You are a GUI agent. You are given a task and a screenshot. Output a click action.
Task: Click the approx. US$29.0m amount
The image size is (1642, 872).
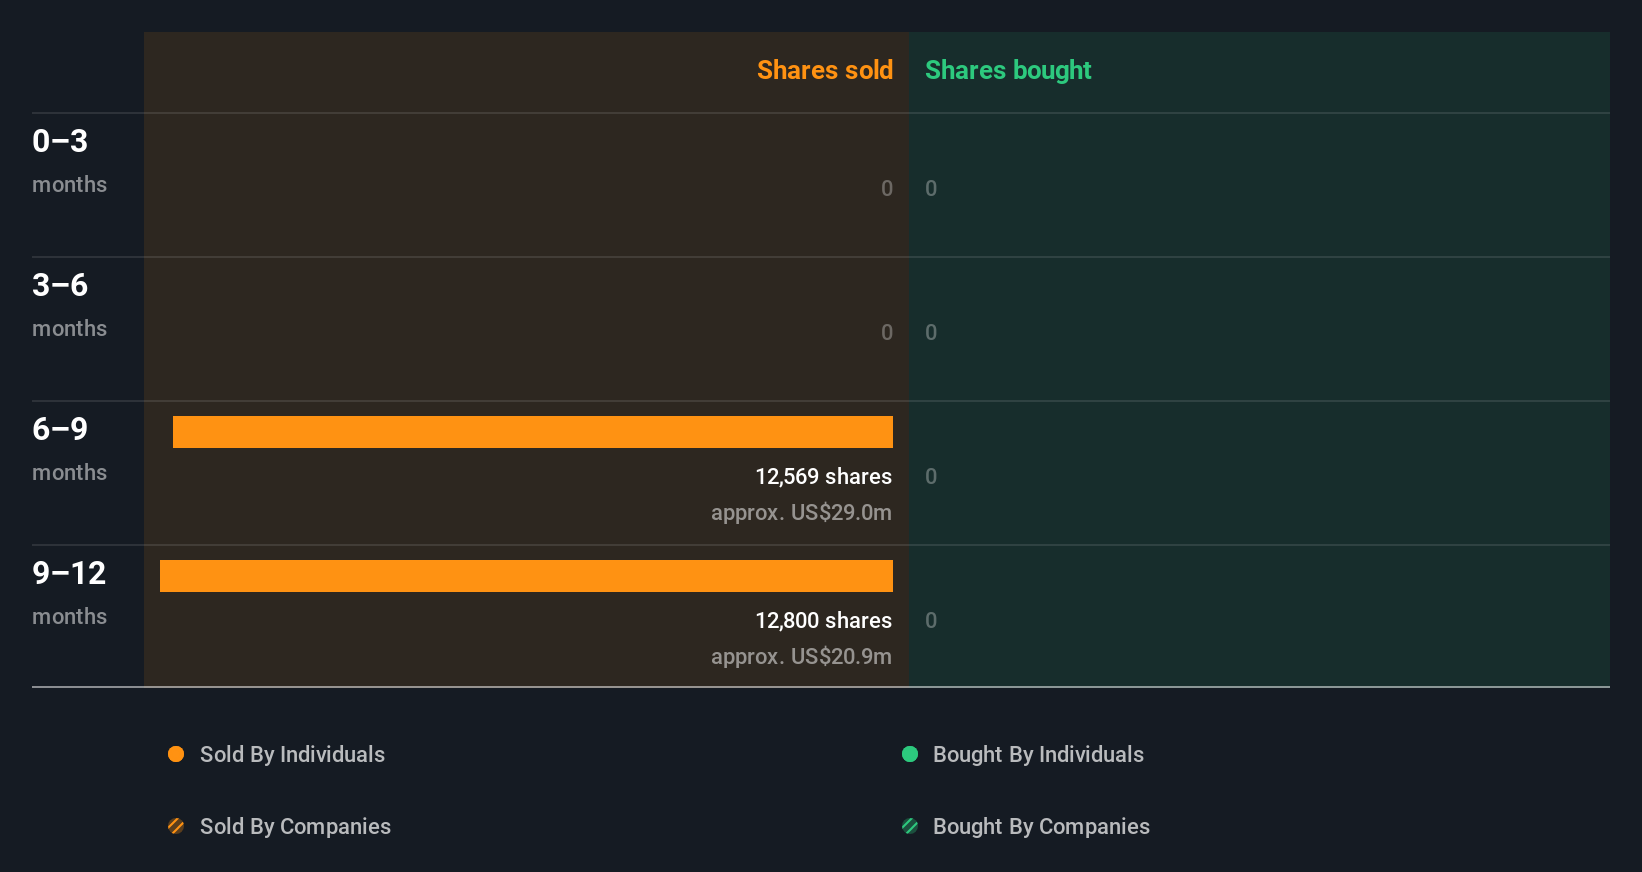point(801,513)
